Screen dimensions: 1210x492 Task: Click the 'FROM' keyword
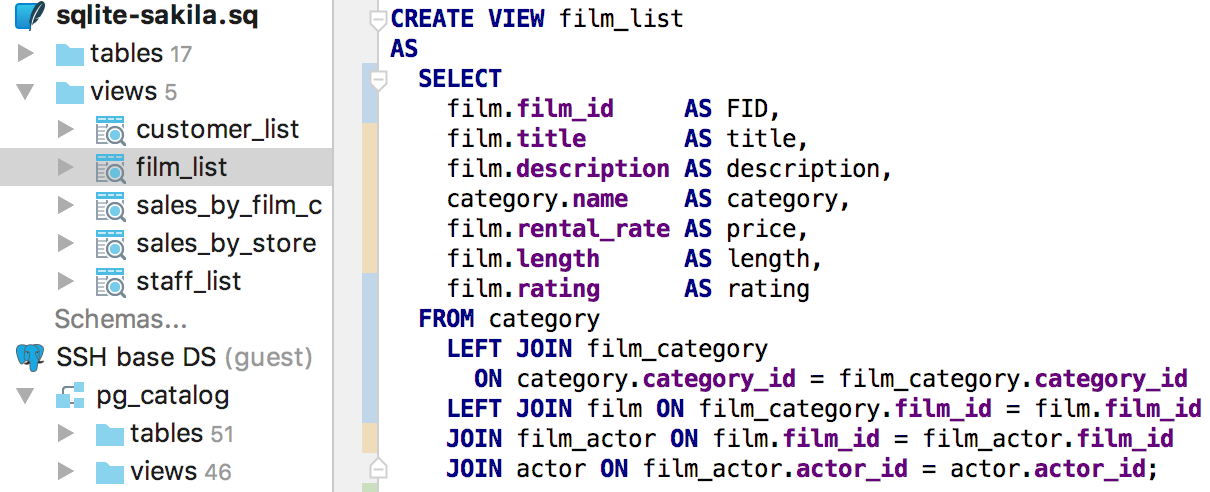click(446, 319)
